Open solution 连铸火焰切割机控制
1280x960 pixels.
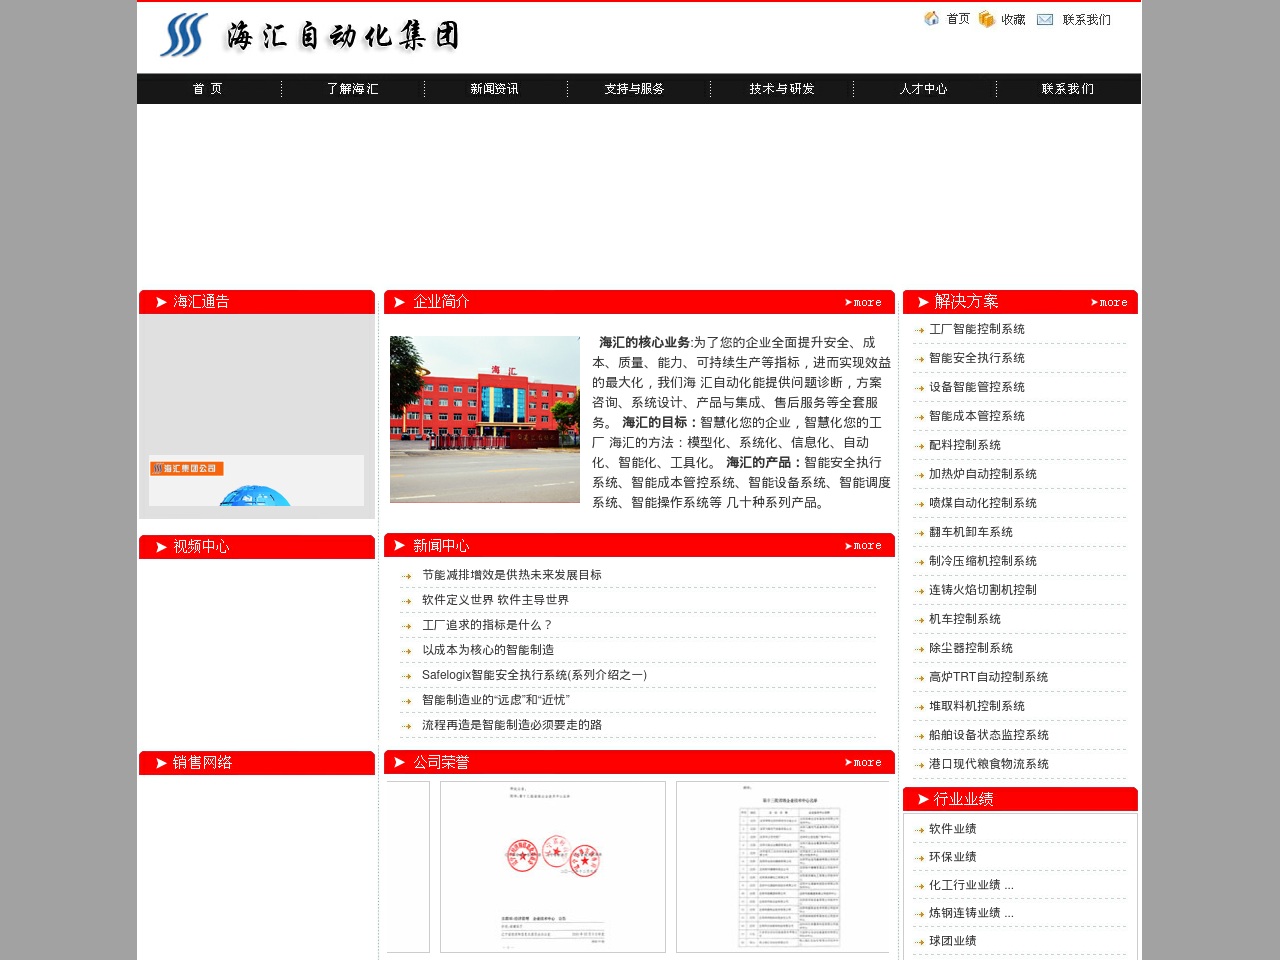point(983,590)
